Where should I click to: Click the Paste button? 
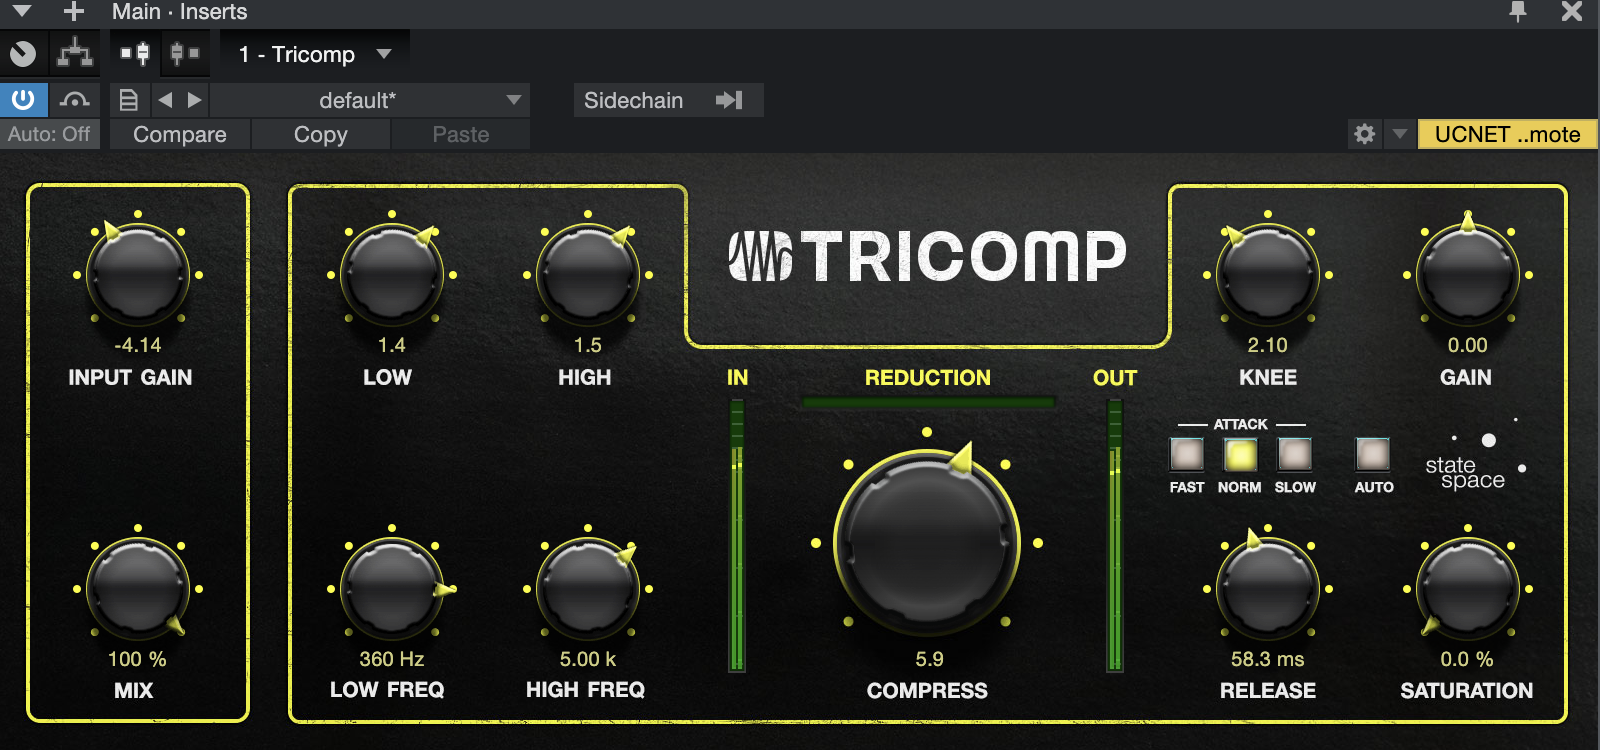461,134
